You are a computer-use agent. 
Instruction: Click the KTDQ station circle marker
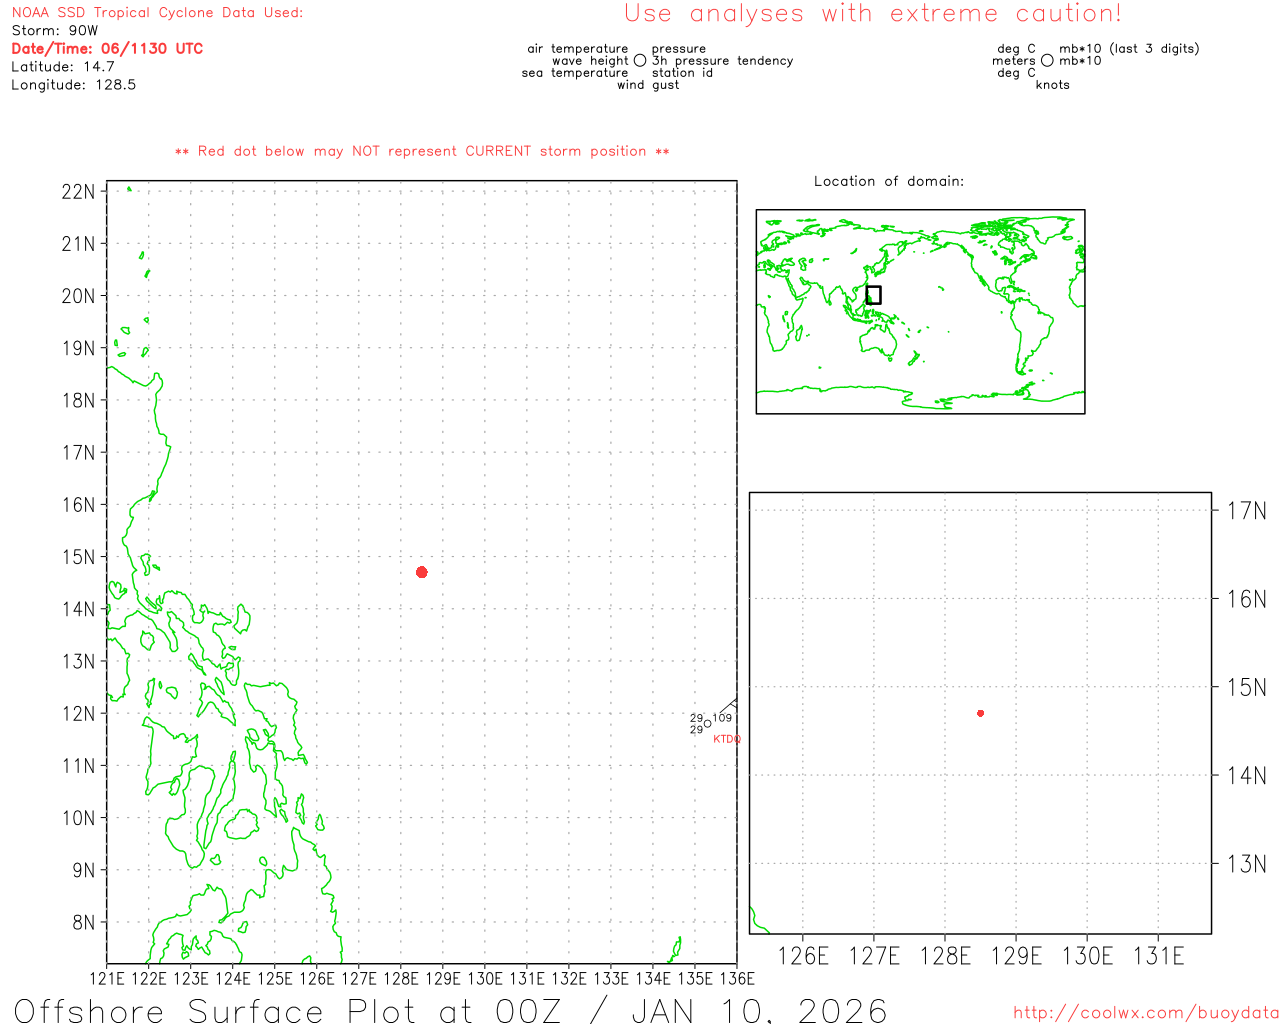click(708, 723)
